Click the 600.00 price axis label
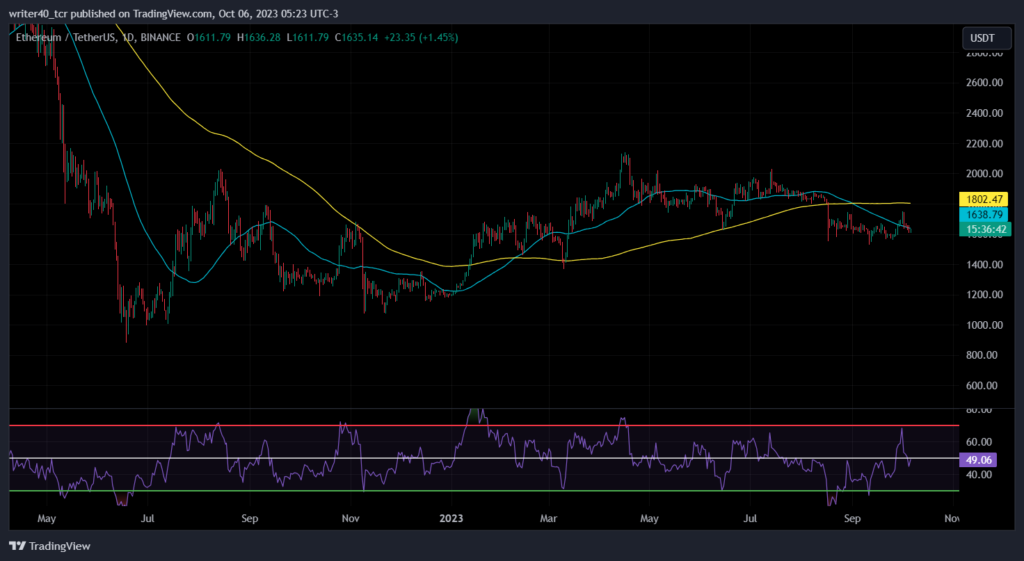1024x561 pixels. (x=982, y=386)
